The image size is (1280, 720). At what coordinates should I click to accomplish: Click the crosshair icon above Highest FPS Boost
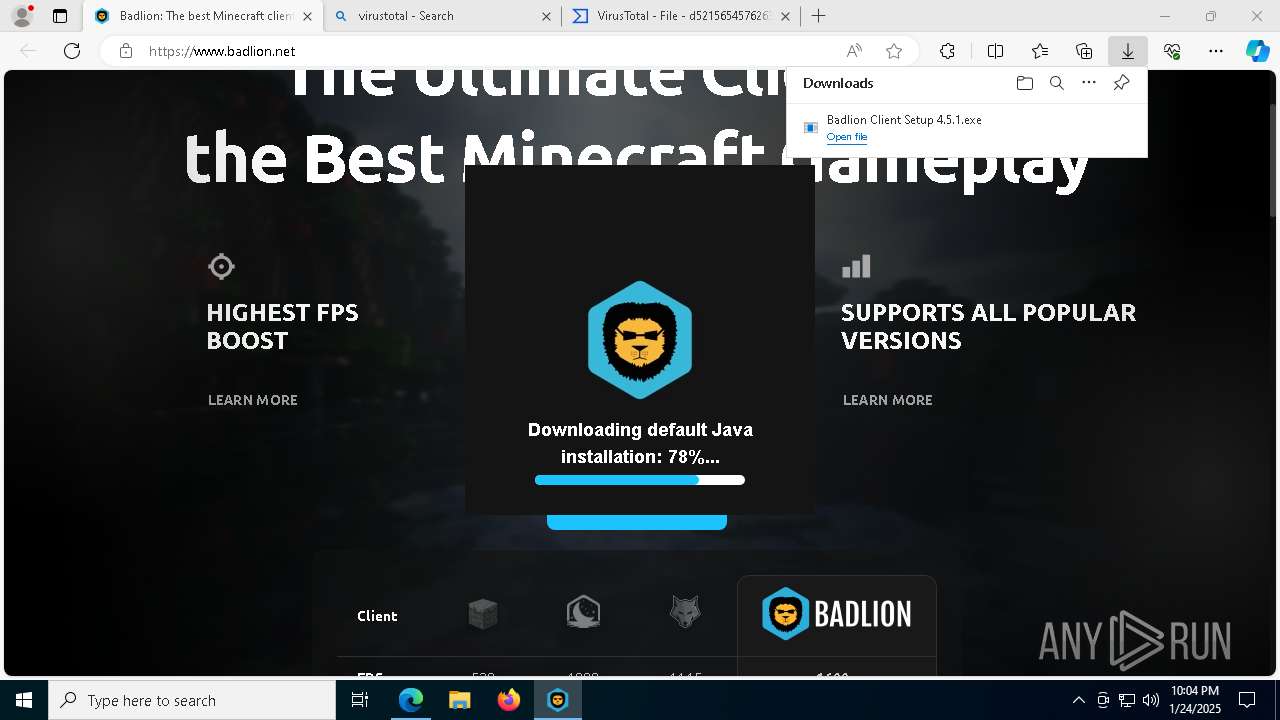click(221, 266)
